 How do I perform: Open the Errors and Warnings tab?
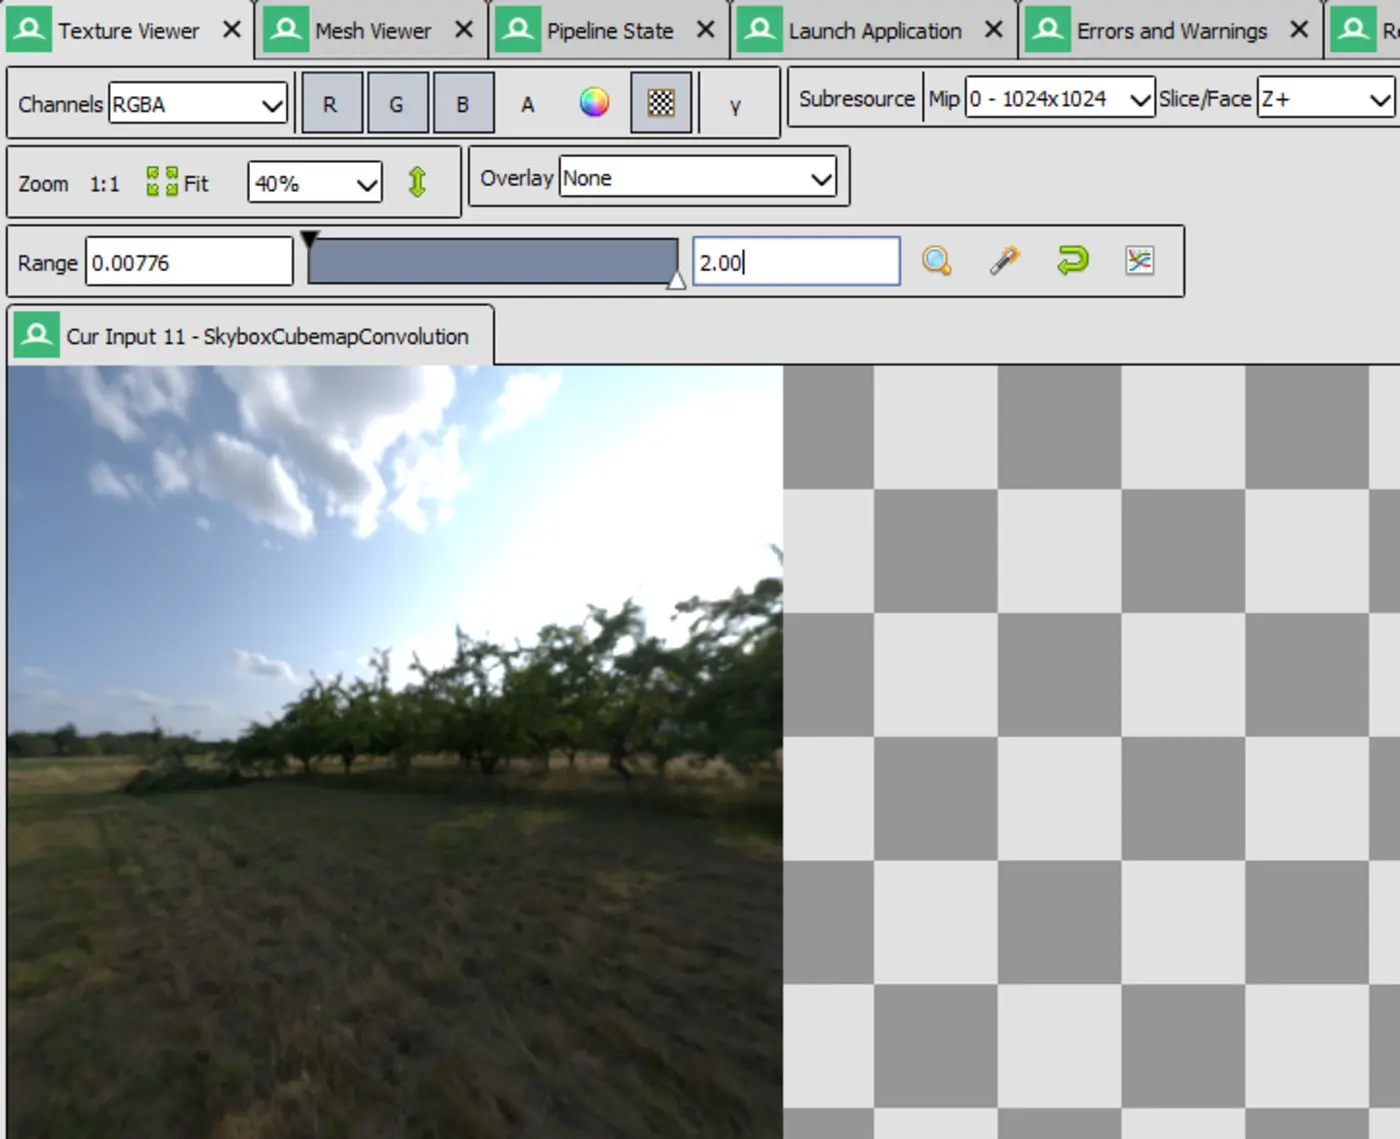(x=1171, y=29)
